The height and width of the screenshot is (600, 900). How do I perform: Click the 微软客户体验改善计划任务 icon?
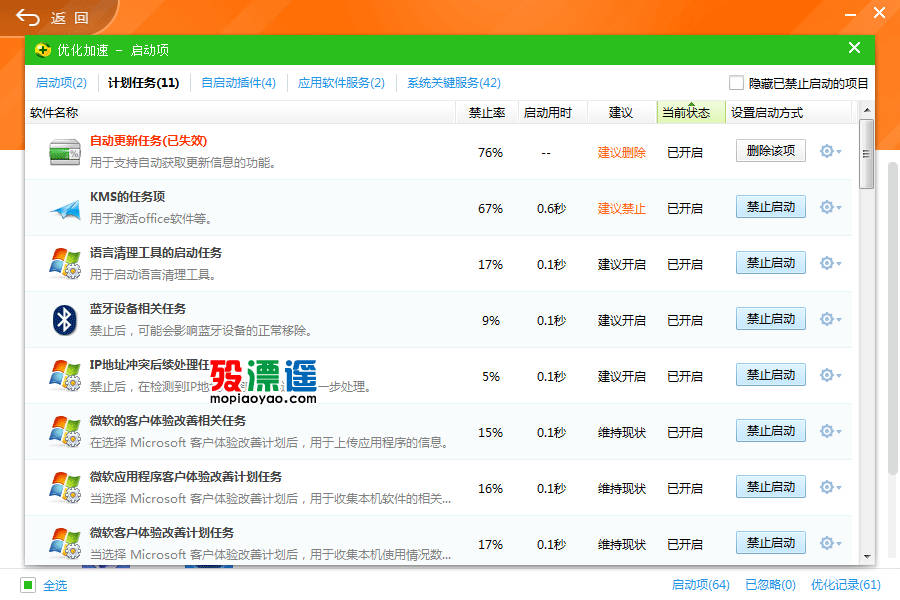[x=65, y=543]
